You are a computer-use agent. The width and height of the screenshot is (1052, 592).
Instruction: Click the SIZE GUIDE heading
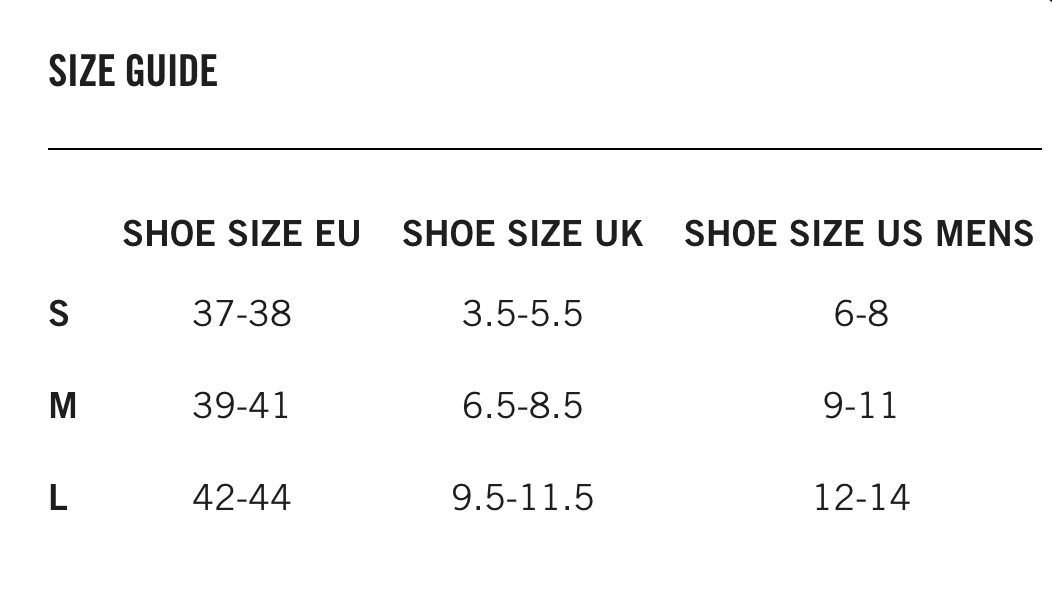click(x=133, y=72)
